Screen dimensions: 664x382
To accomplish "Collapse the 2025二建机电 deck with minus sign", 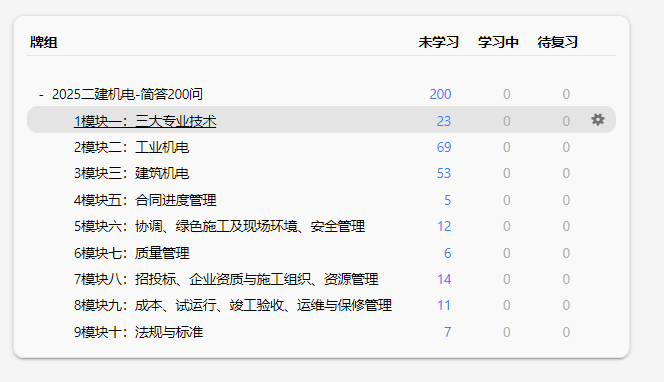I will tap(41, 94).
